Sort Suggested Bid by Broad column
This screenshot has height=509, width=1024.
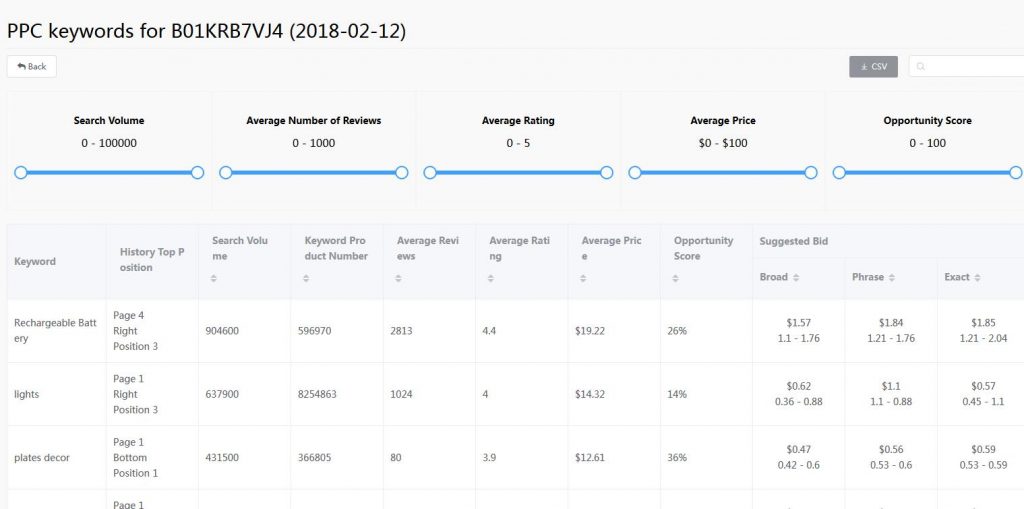[796, 277]
